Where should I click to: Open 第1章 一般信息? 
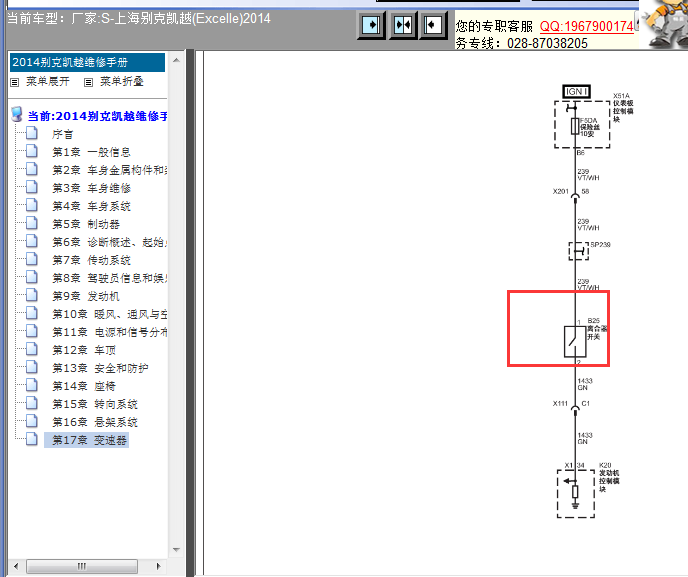coord(91,152)
